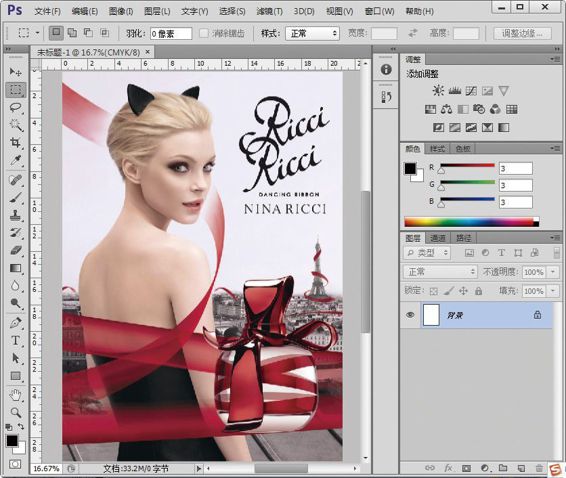Select the Pen tool
This screenshot has height=478, width=566.
point(15,323)
